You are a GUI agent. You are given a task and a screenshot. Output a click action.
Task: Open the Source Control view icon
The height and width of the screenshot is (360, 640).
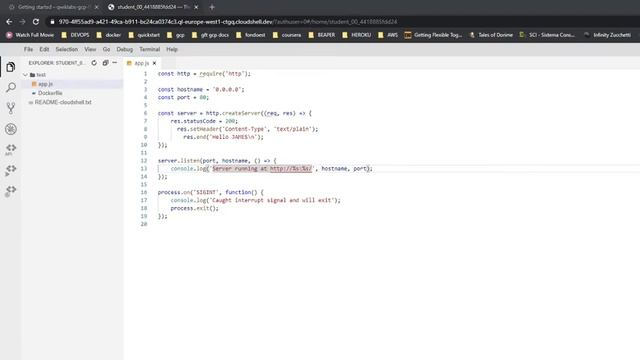(11, 108)
